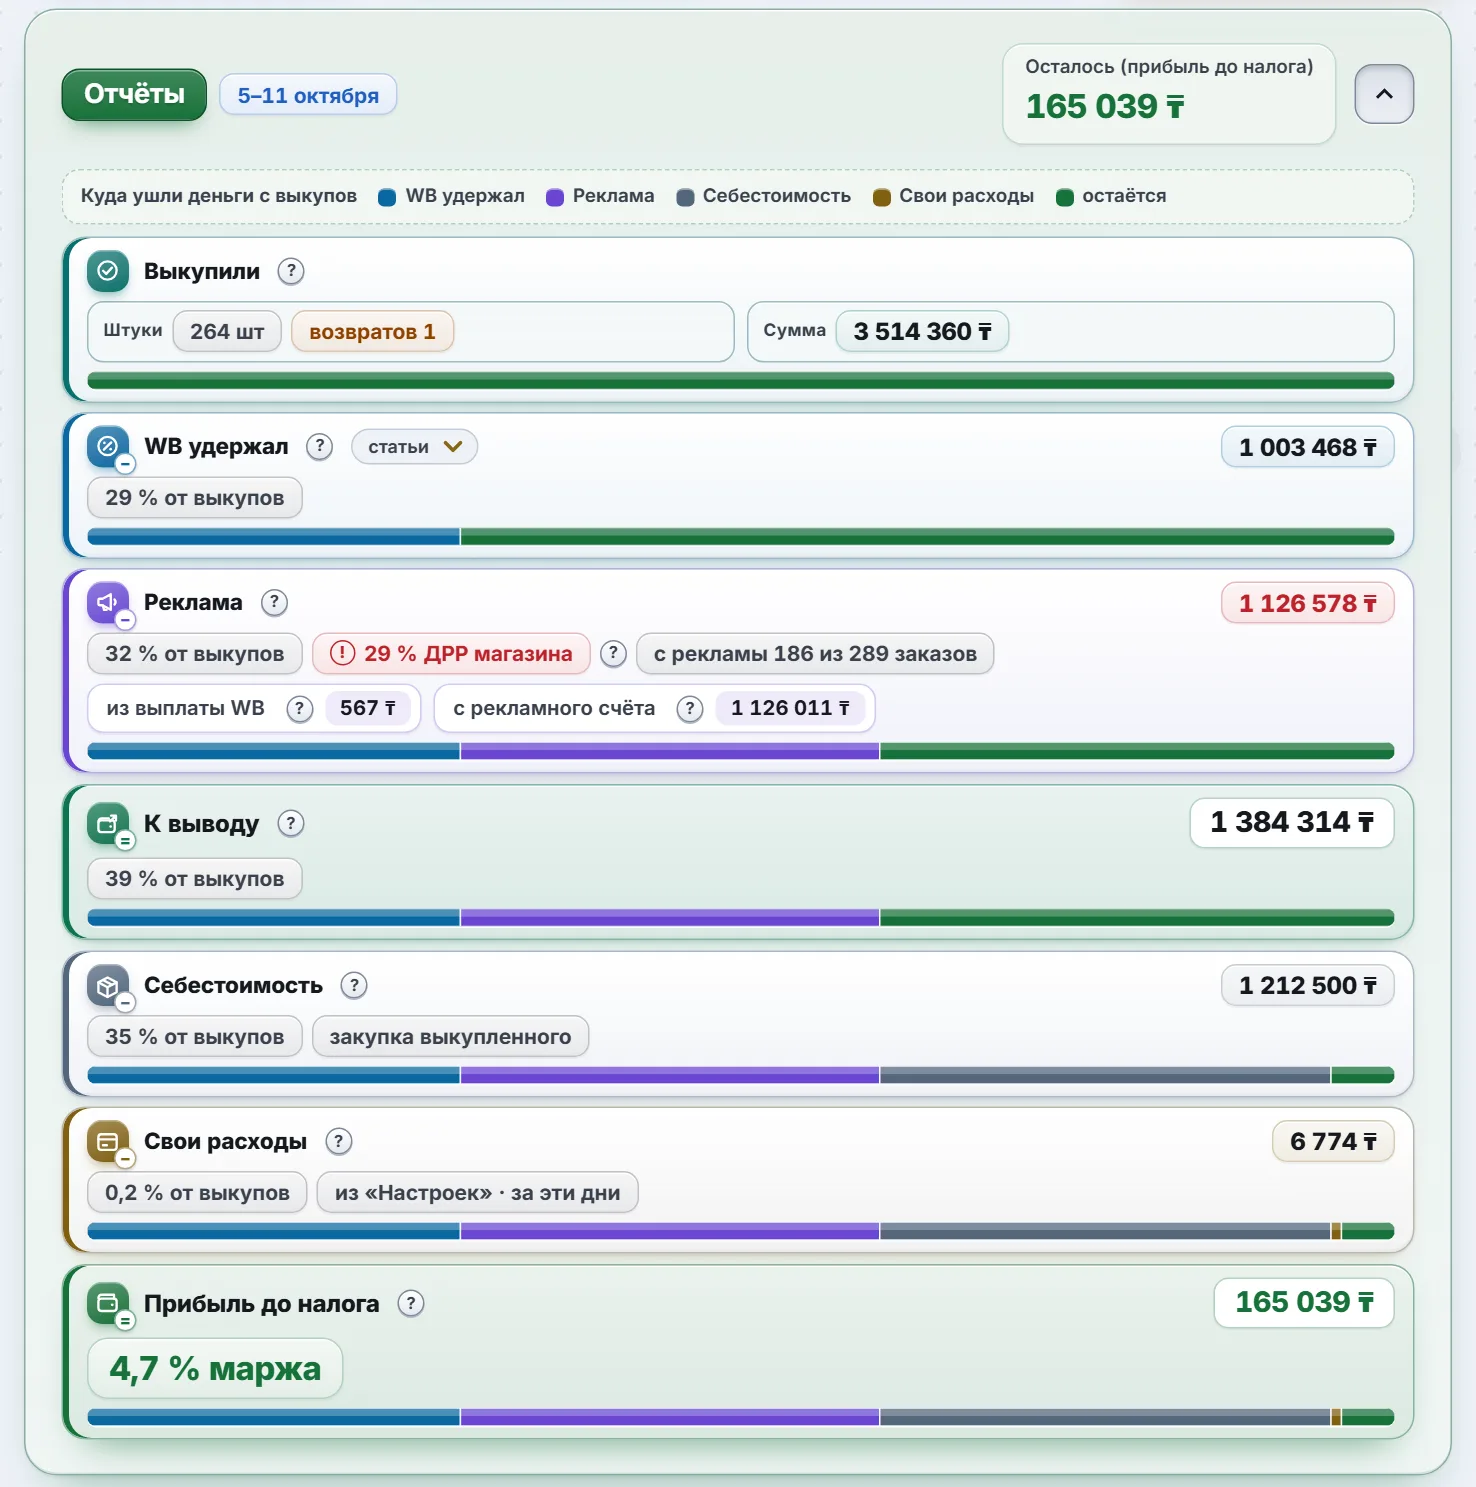Click the gray Себестоимость legend dot
This screenshot has height=1487, width=1476.
point(685,197)
